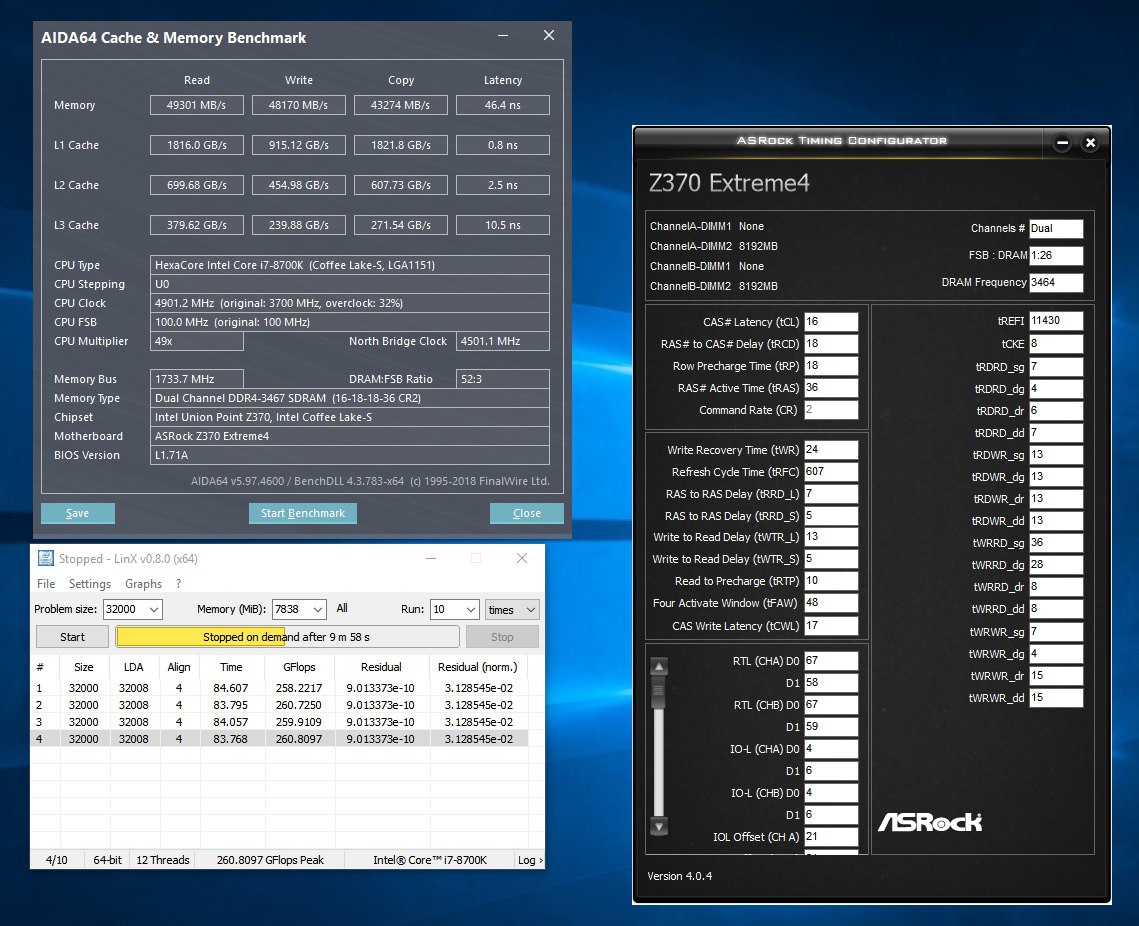Minimize the LinX window
The width and height of the screenshot is (1139, 926).
[x=431, y=558]
